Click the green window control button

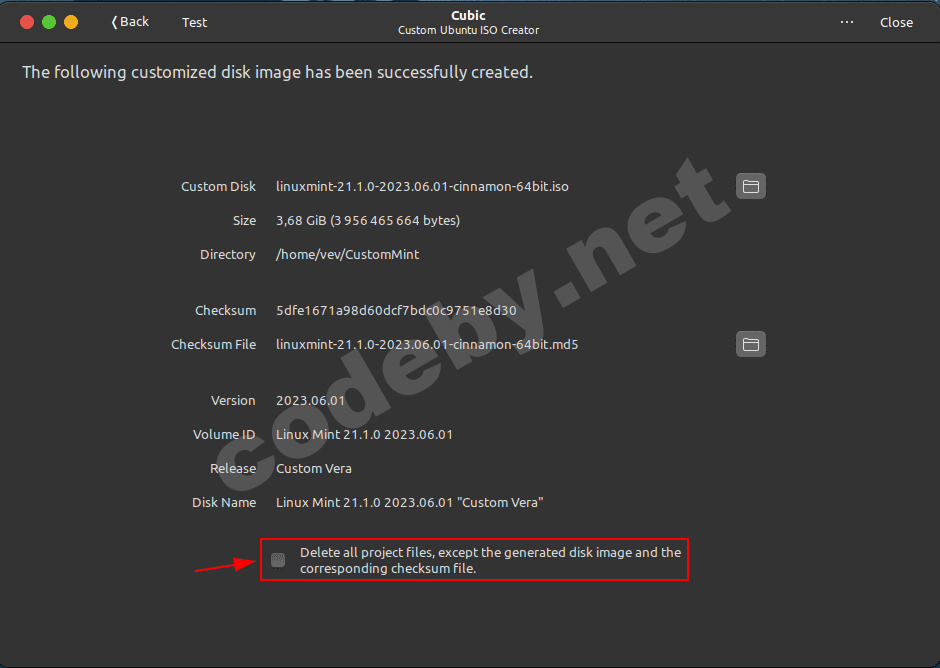click(x=49, y=22)
